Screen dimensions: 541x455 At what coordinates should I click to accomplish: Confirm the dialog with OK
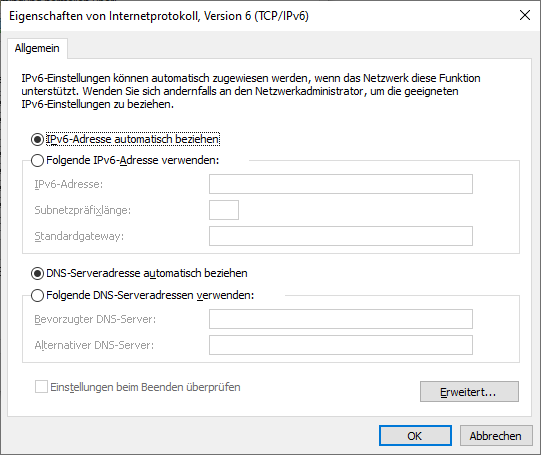pos(415,436)
